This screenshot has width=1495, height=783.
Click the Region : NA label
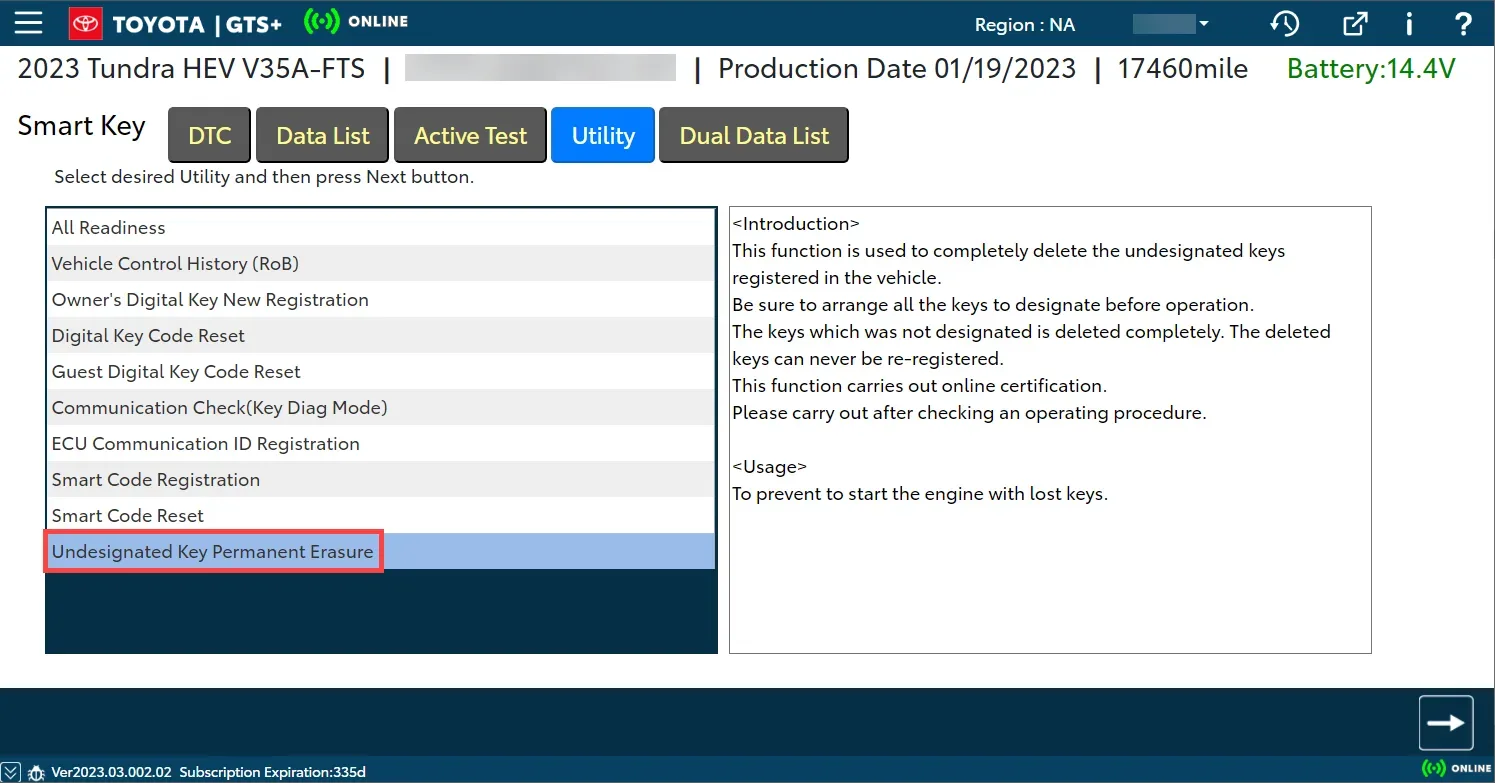tap(1025, 25)
